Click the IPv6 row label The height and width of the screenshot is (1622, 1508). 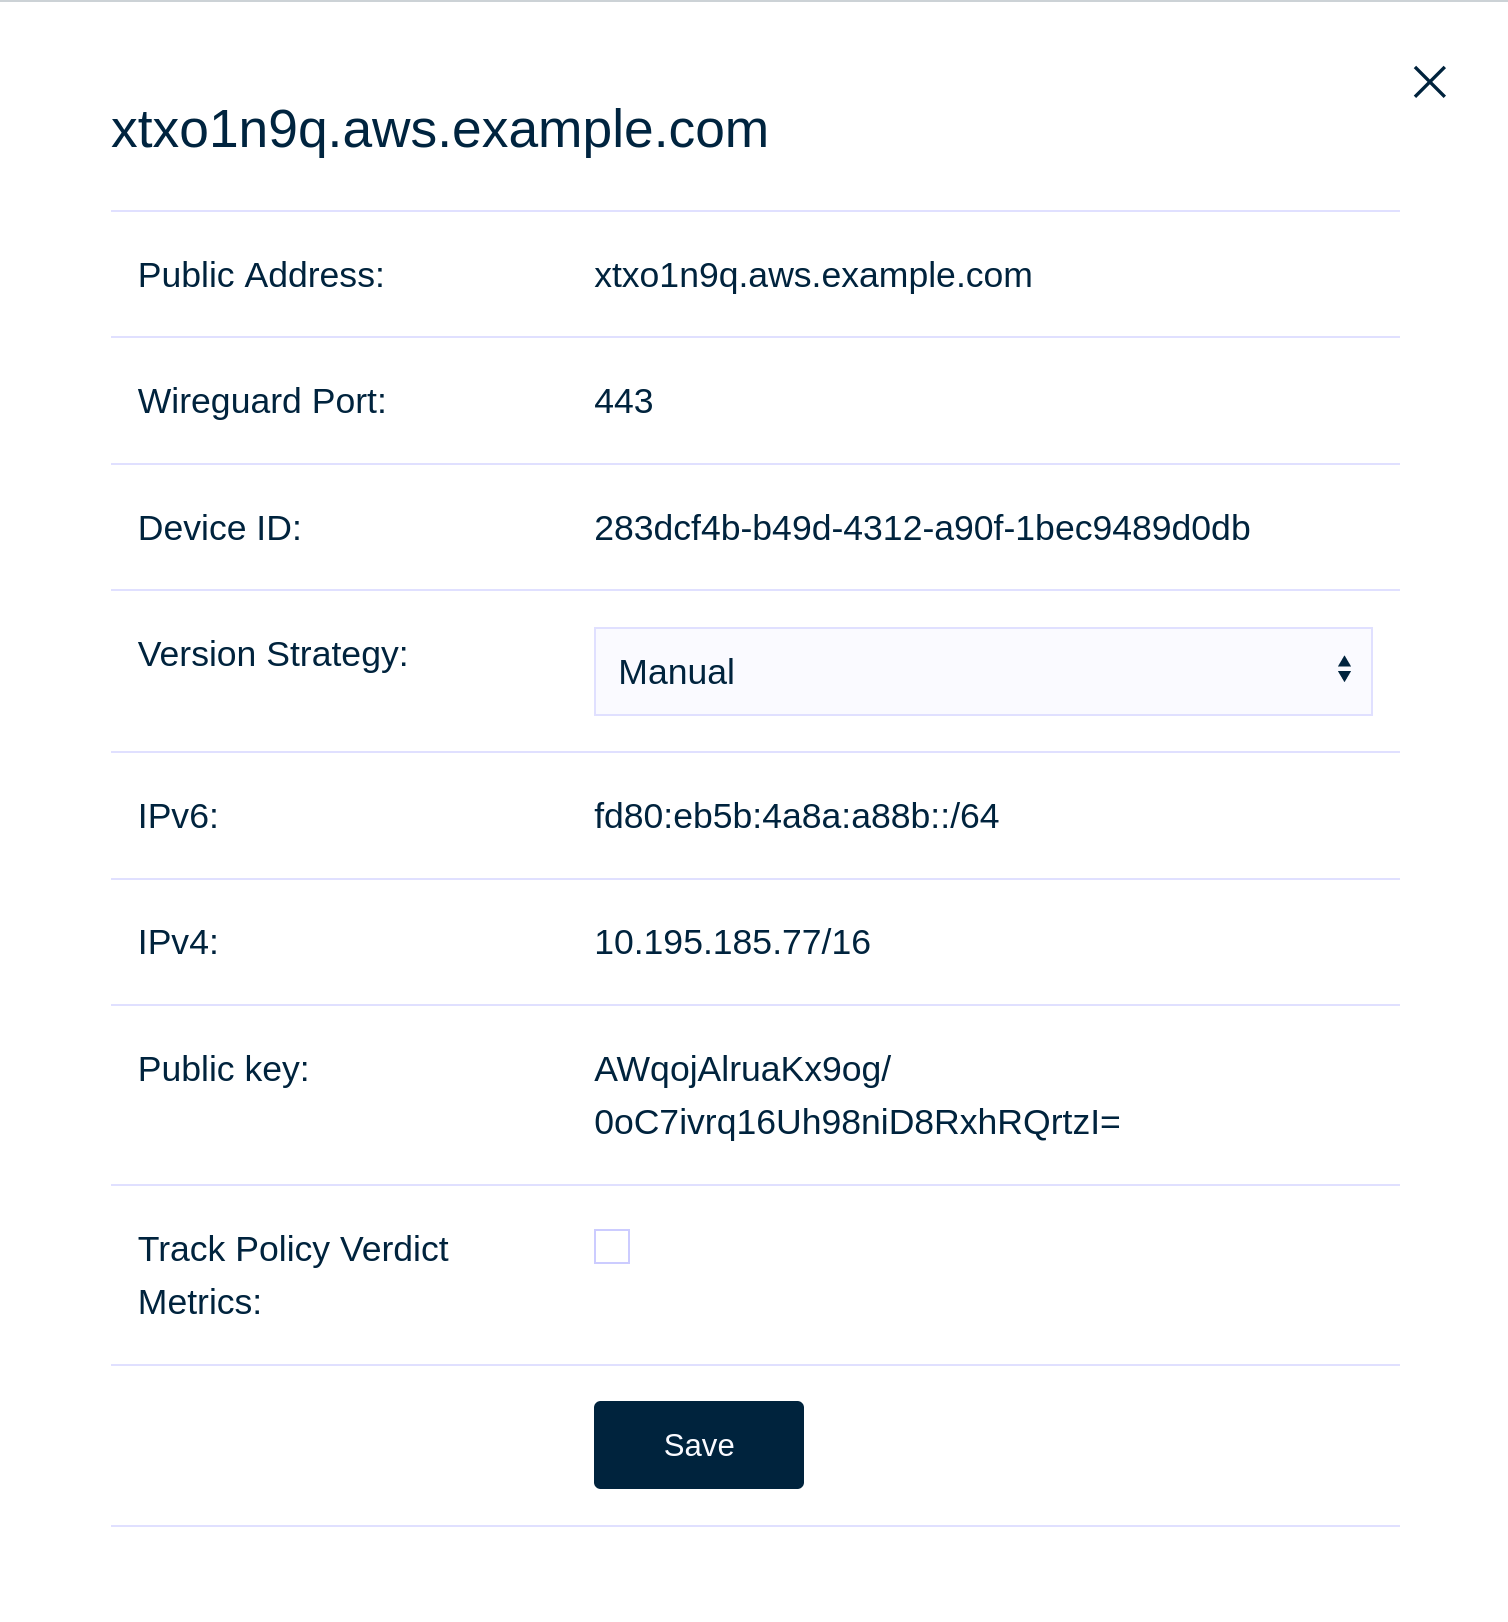pos(178,816)
